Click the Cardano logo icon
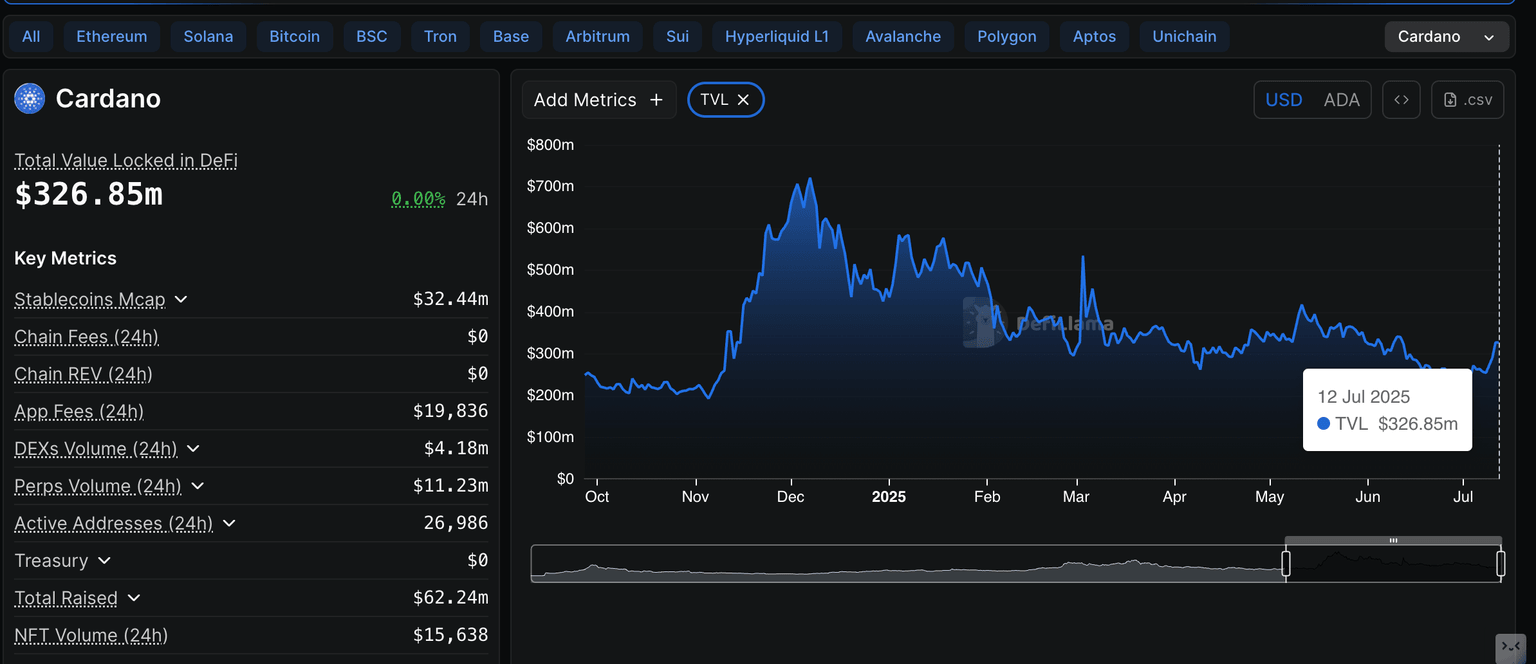This screenshot has height=664, width=1536. coord(30,98)
